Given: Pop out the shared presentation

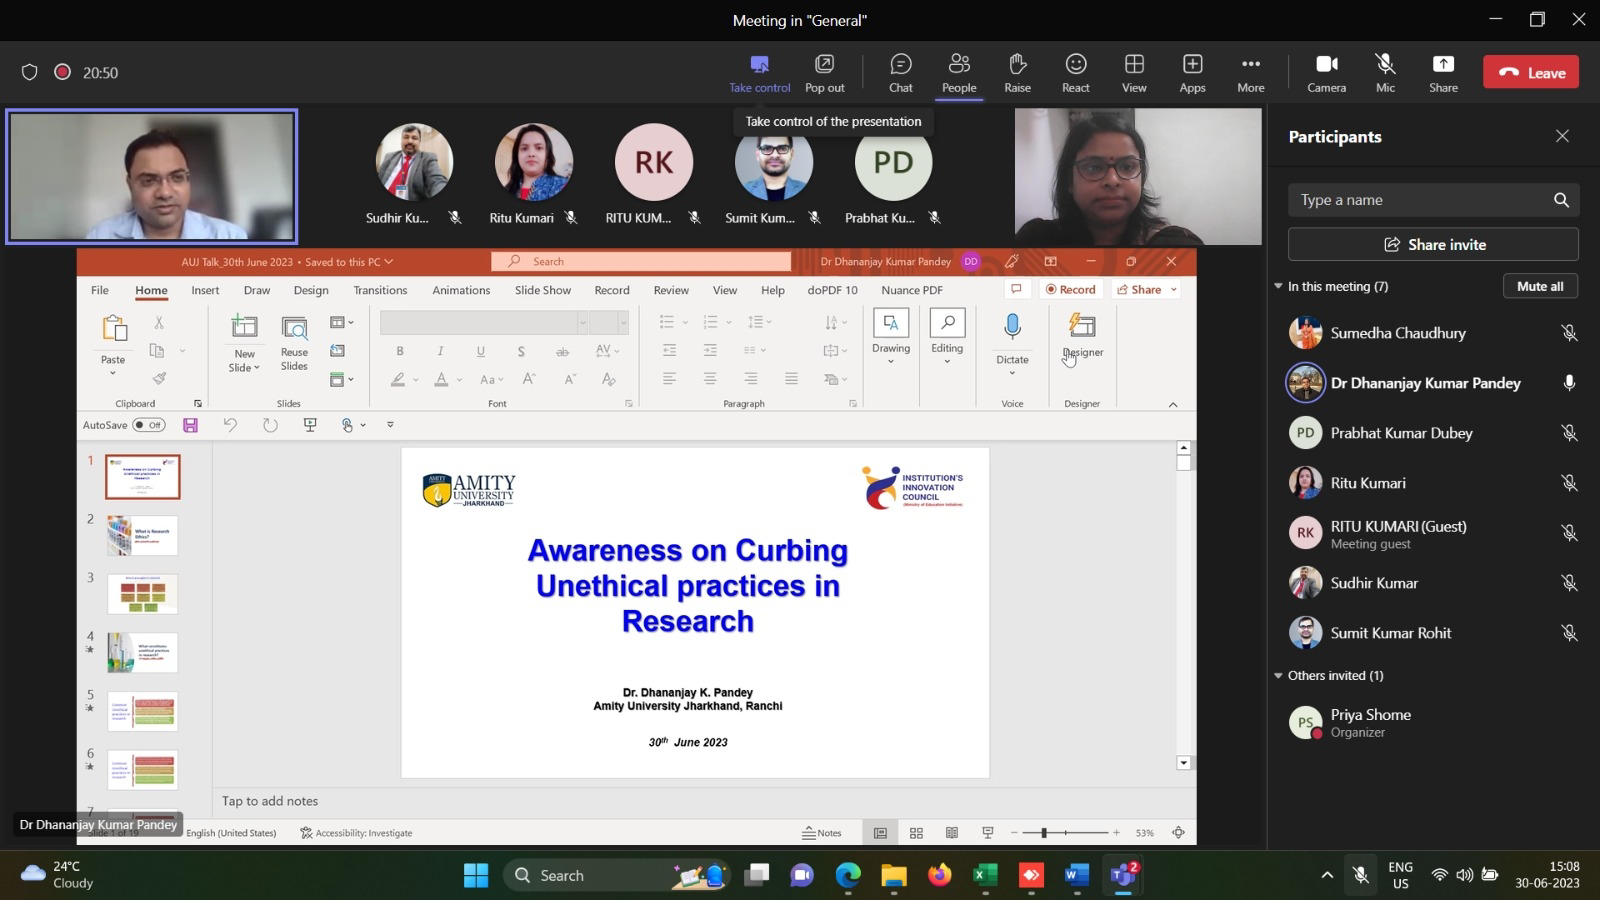Looking at the screenshot, I should (x=824, y=73).
